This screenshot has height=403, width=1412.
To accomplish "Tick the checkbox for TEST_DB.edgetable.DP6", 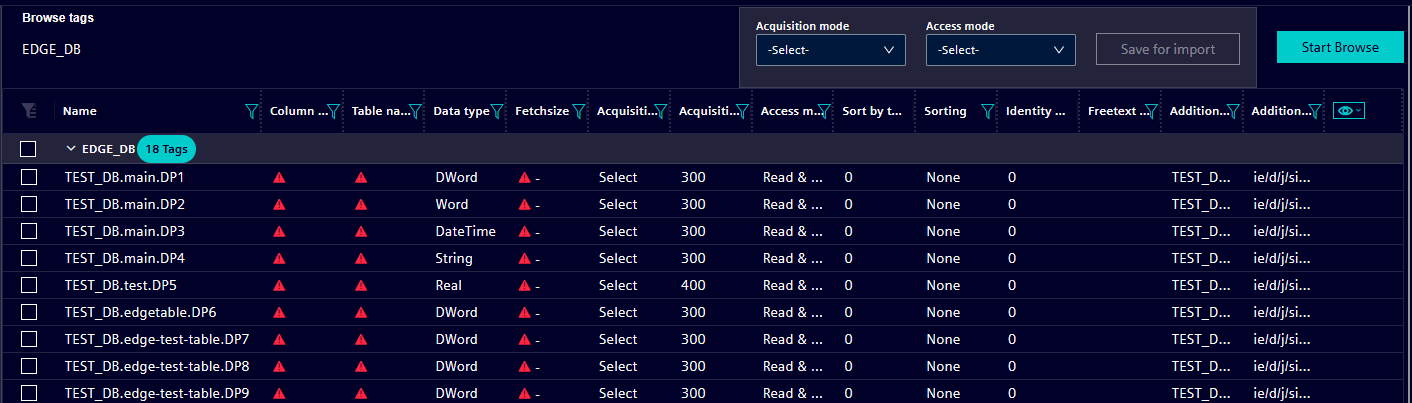I will coord(29,313).
